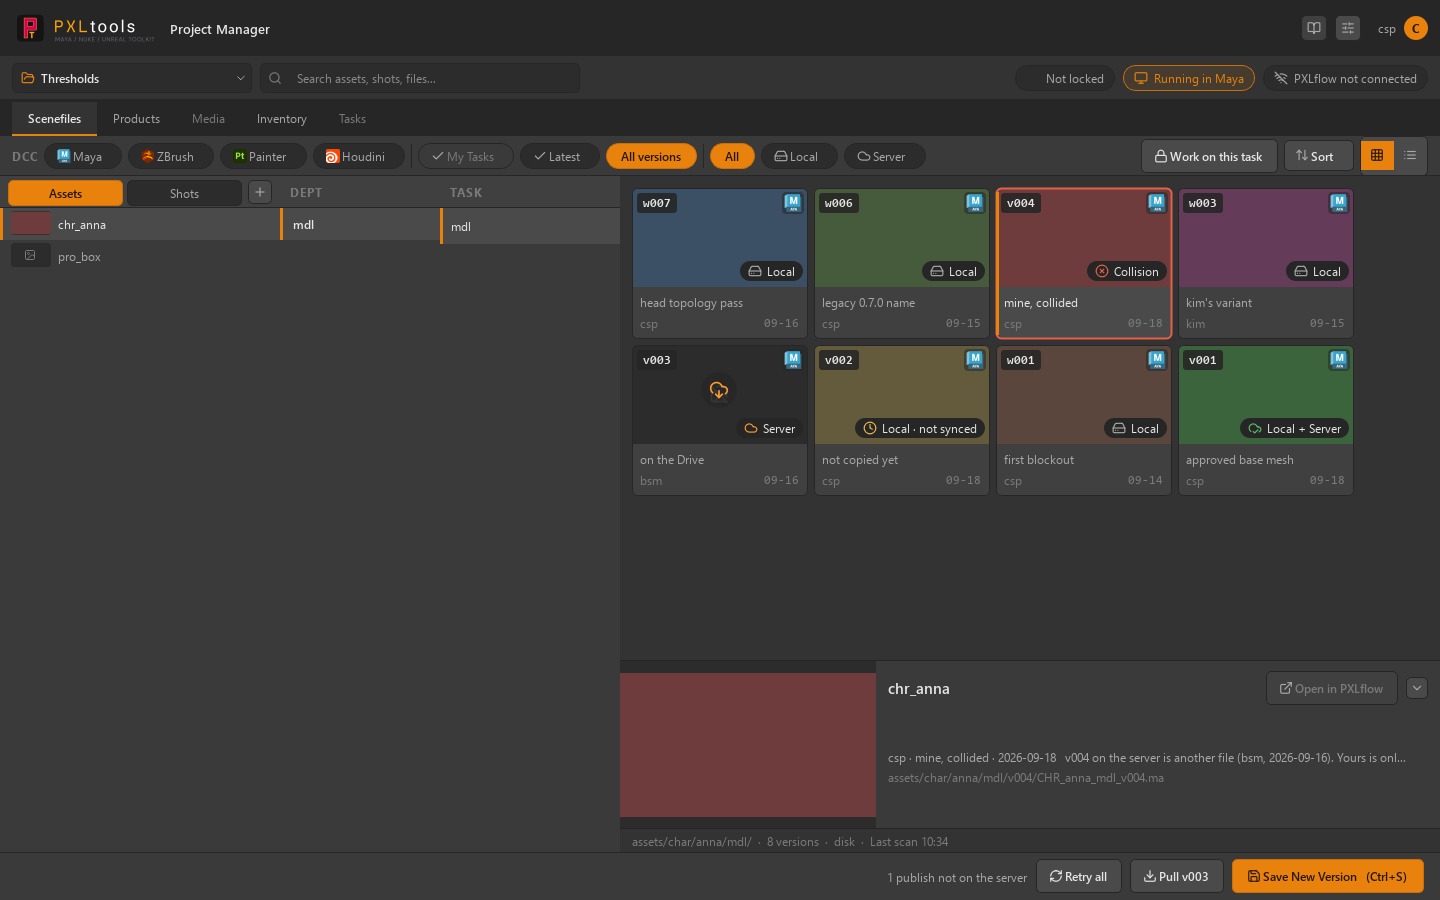
Task: Enable the My Tasks filter
Action: coord(465,156)
